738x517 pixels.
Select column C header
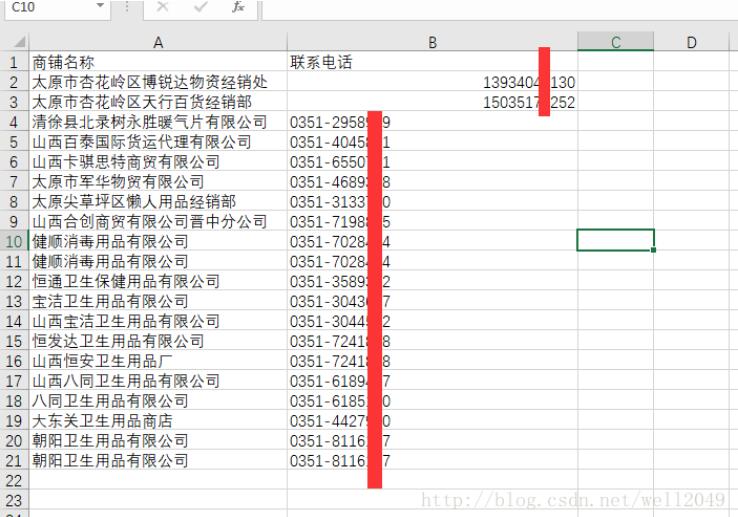click(616, 42)
